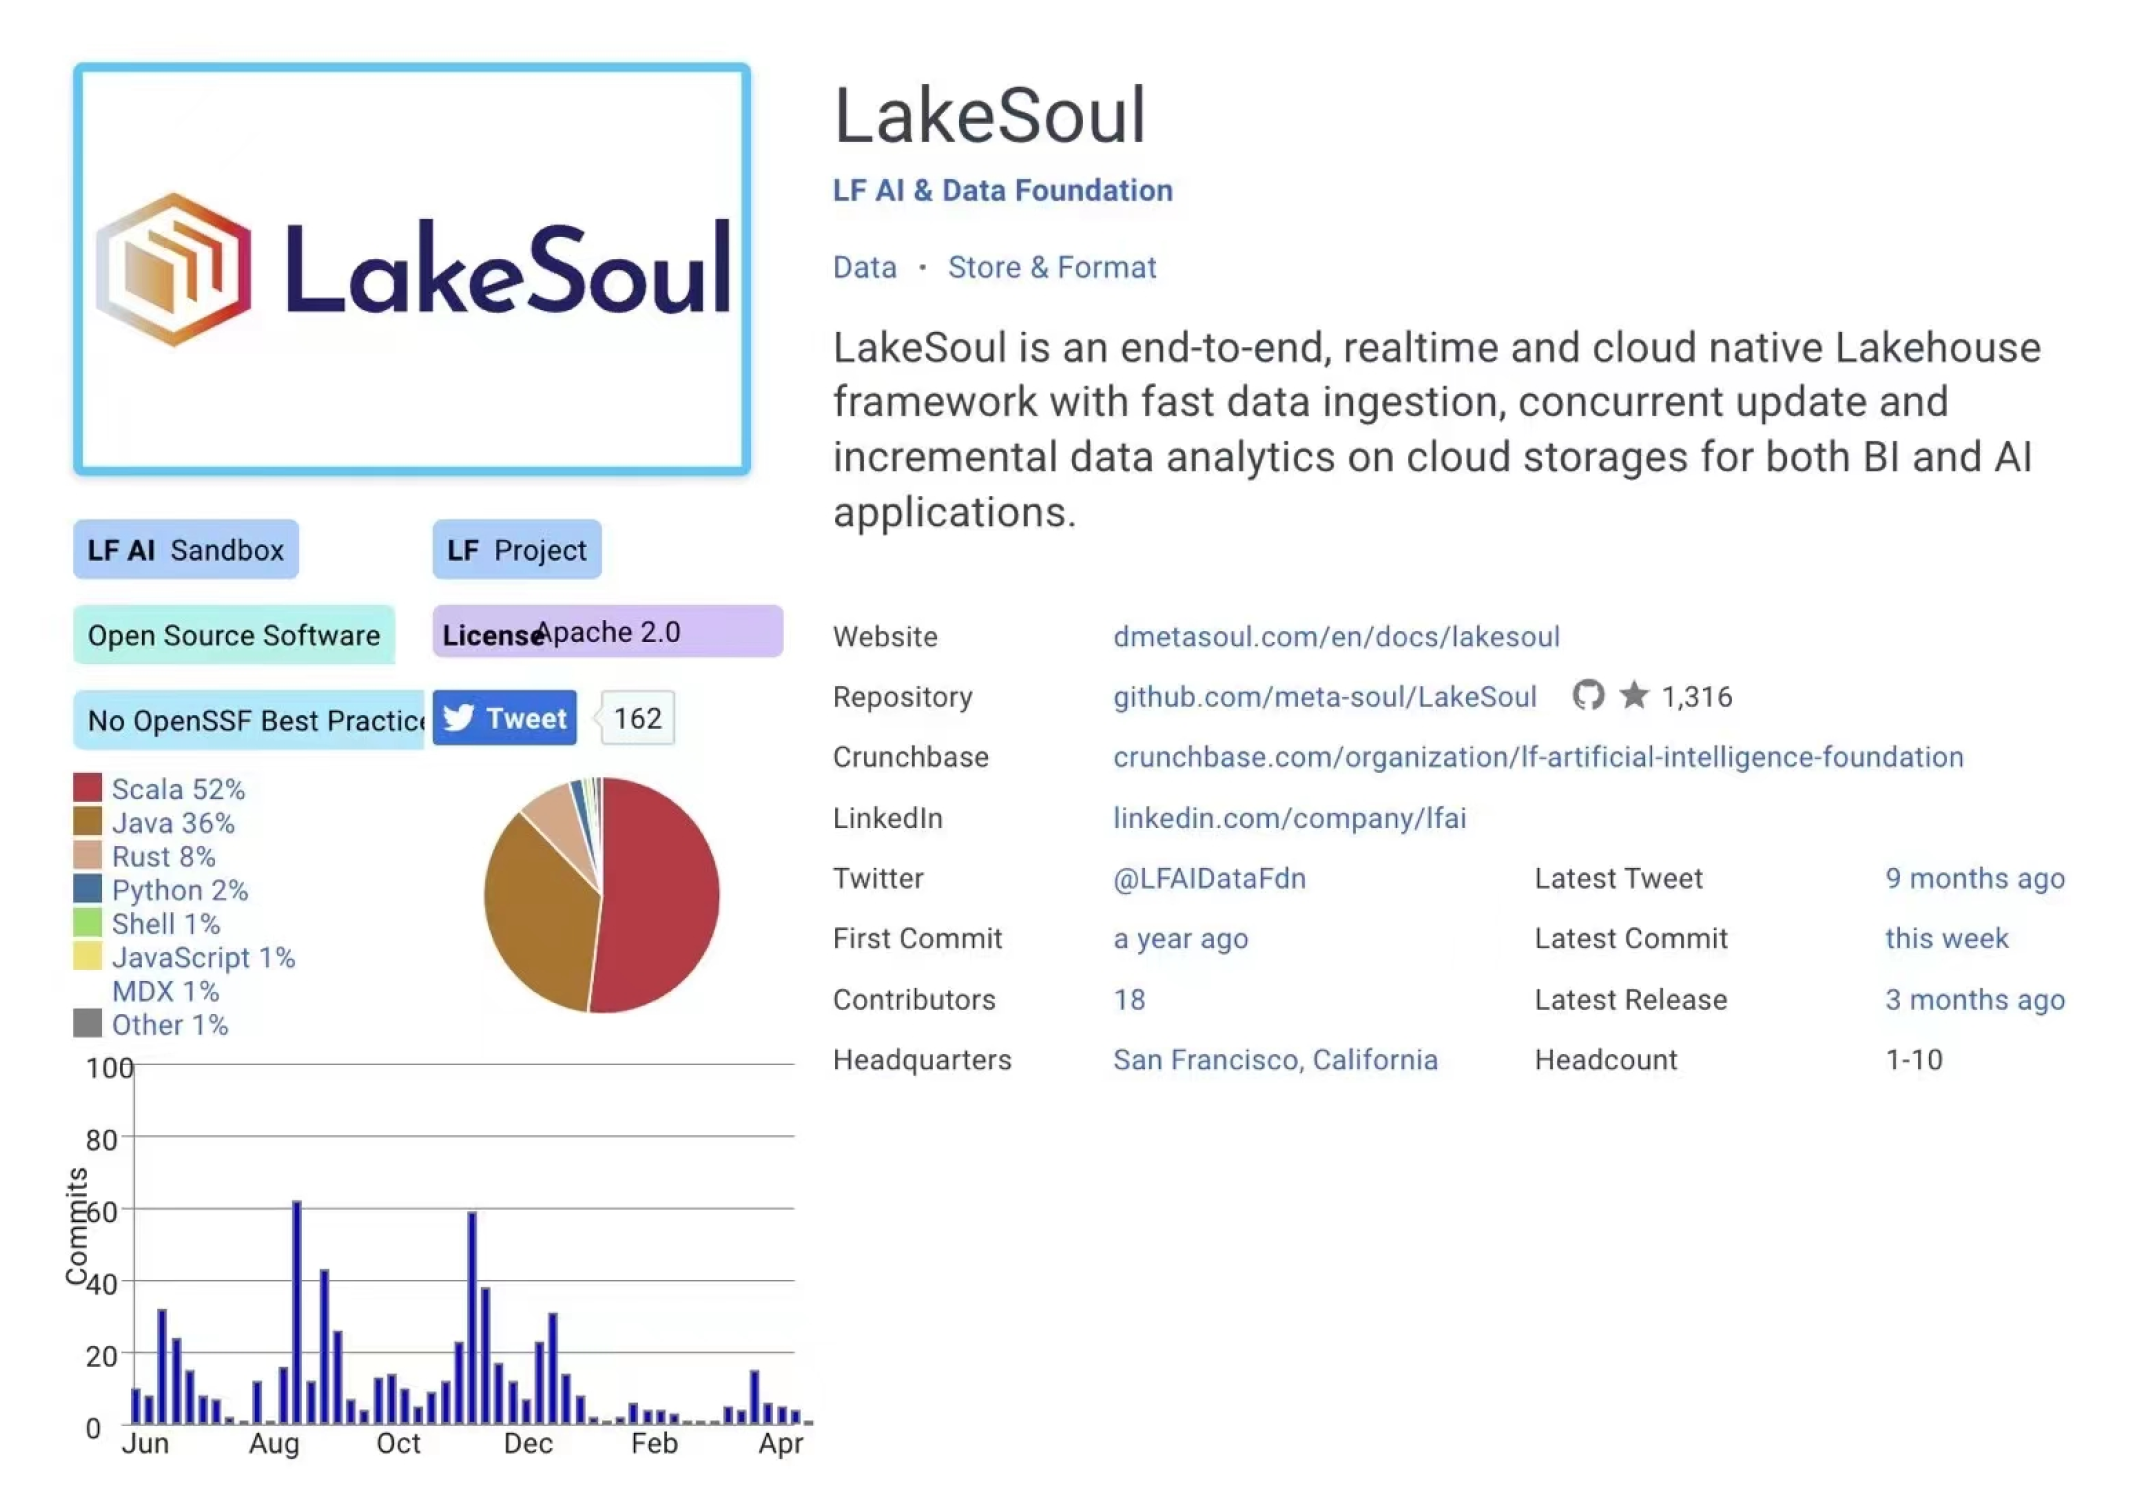The height and width of the screenshot is (1488, 2144).
Task: Click the blue Python color swatch
Action: 88,888
